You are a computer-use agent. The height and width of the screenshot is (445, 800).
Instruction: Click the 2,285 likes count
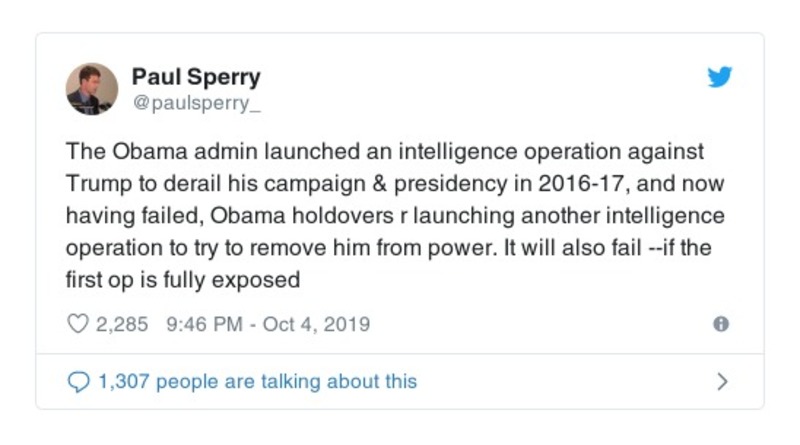tap(120, 324)
